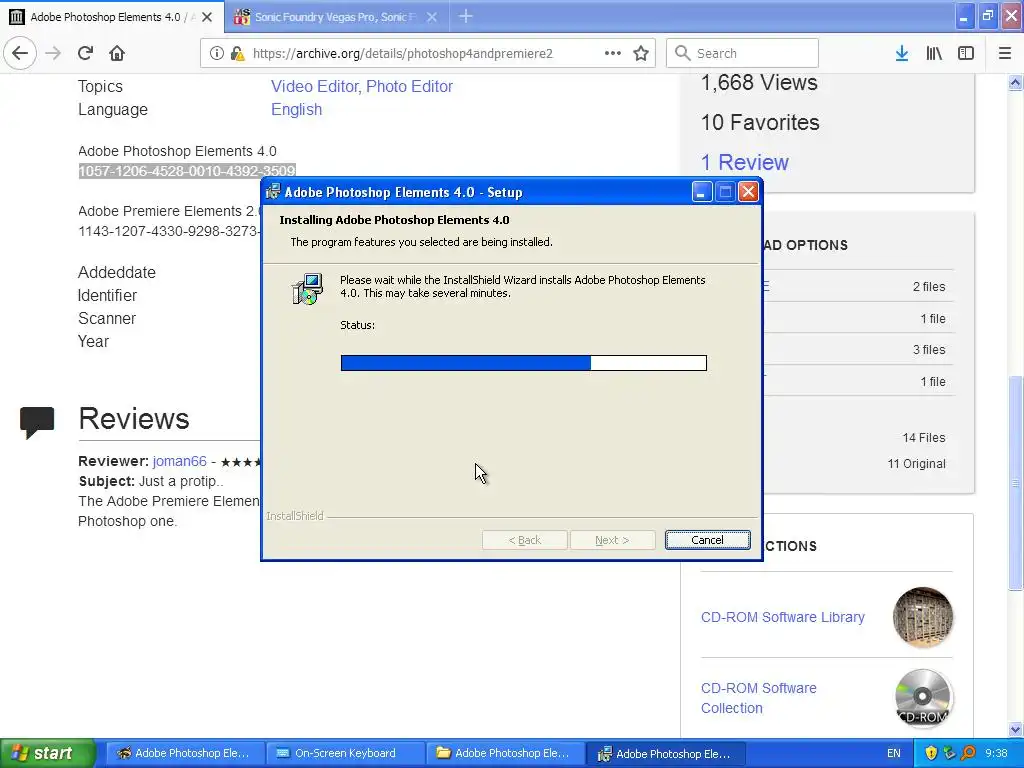Screen dimensions: 1024x768
Task: Open the CD-ROM Software Library collection link
Action: pyautogui.click(x=782, y=617)
